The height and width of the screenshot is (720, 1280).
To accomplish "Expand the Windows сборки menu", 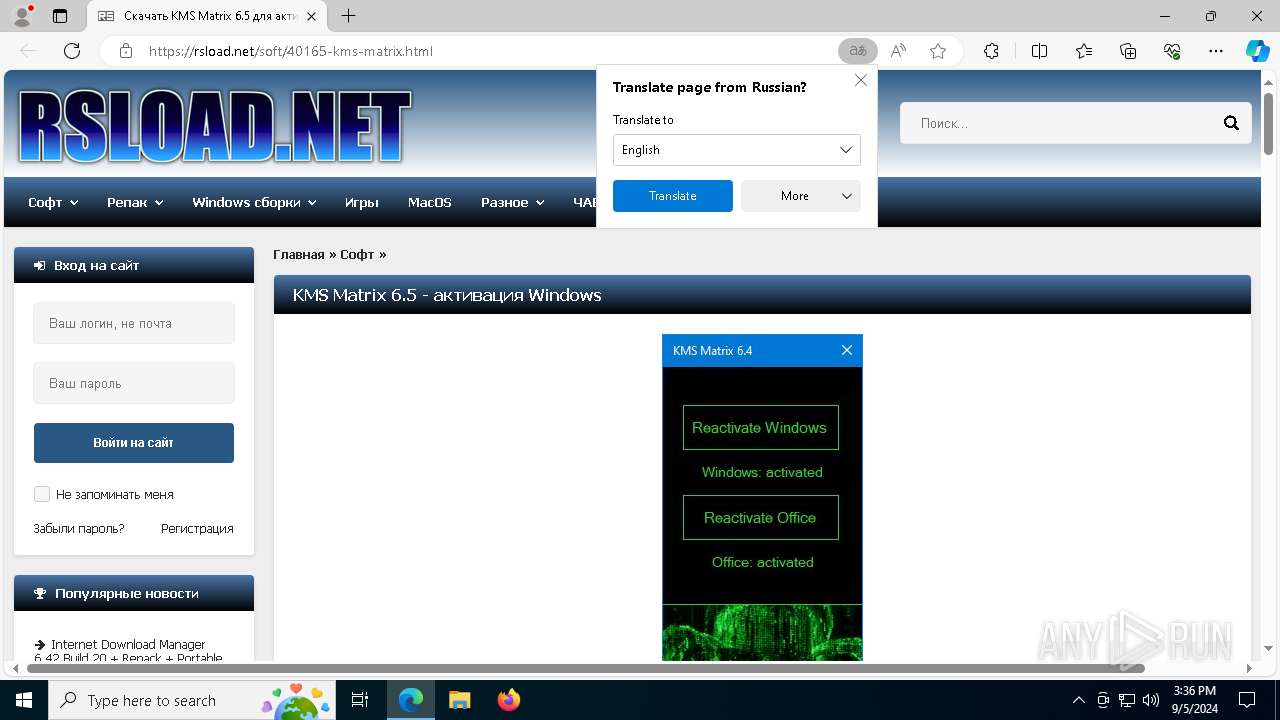I will click(254, 202).
